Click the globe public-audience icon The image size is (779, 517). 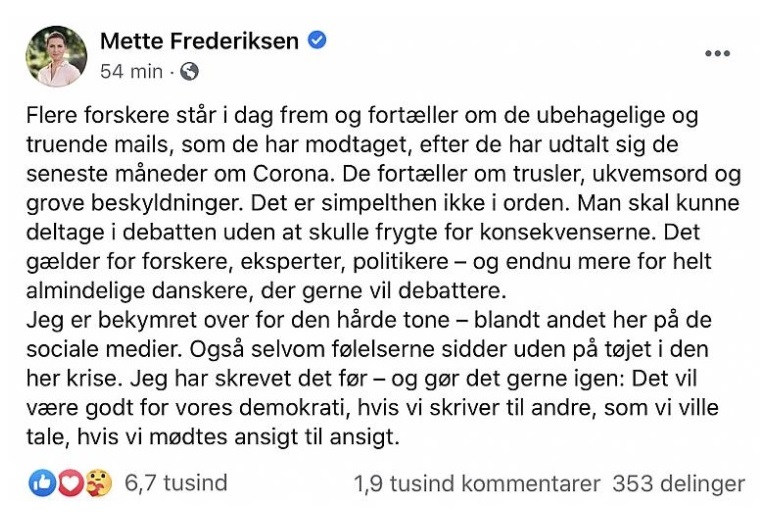point(189,71)
